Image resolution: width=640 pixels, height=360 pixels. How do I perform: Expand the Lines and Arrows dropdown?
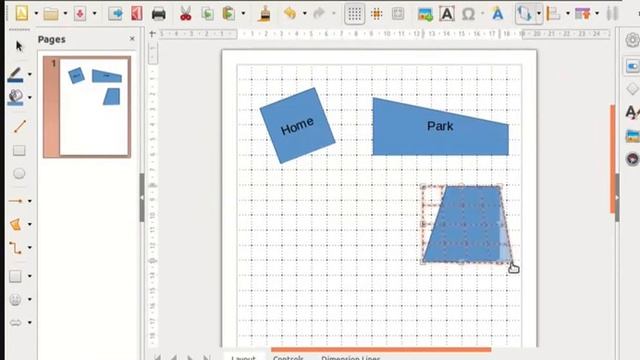[x=29, y=201]
